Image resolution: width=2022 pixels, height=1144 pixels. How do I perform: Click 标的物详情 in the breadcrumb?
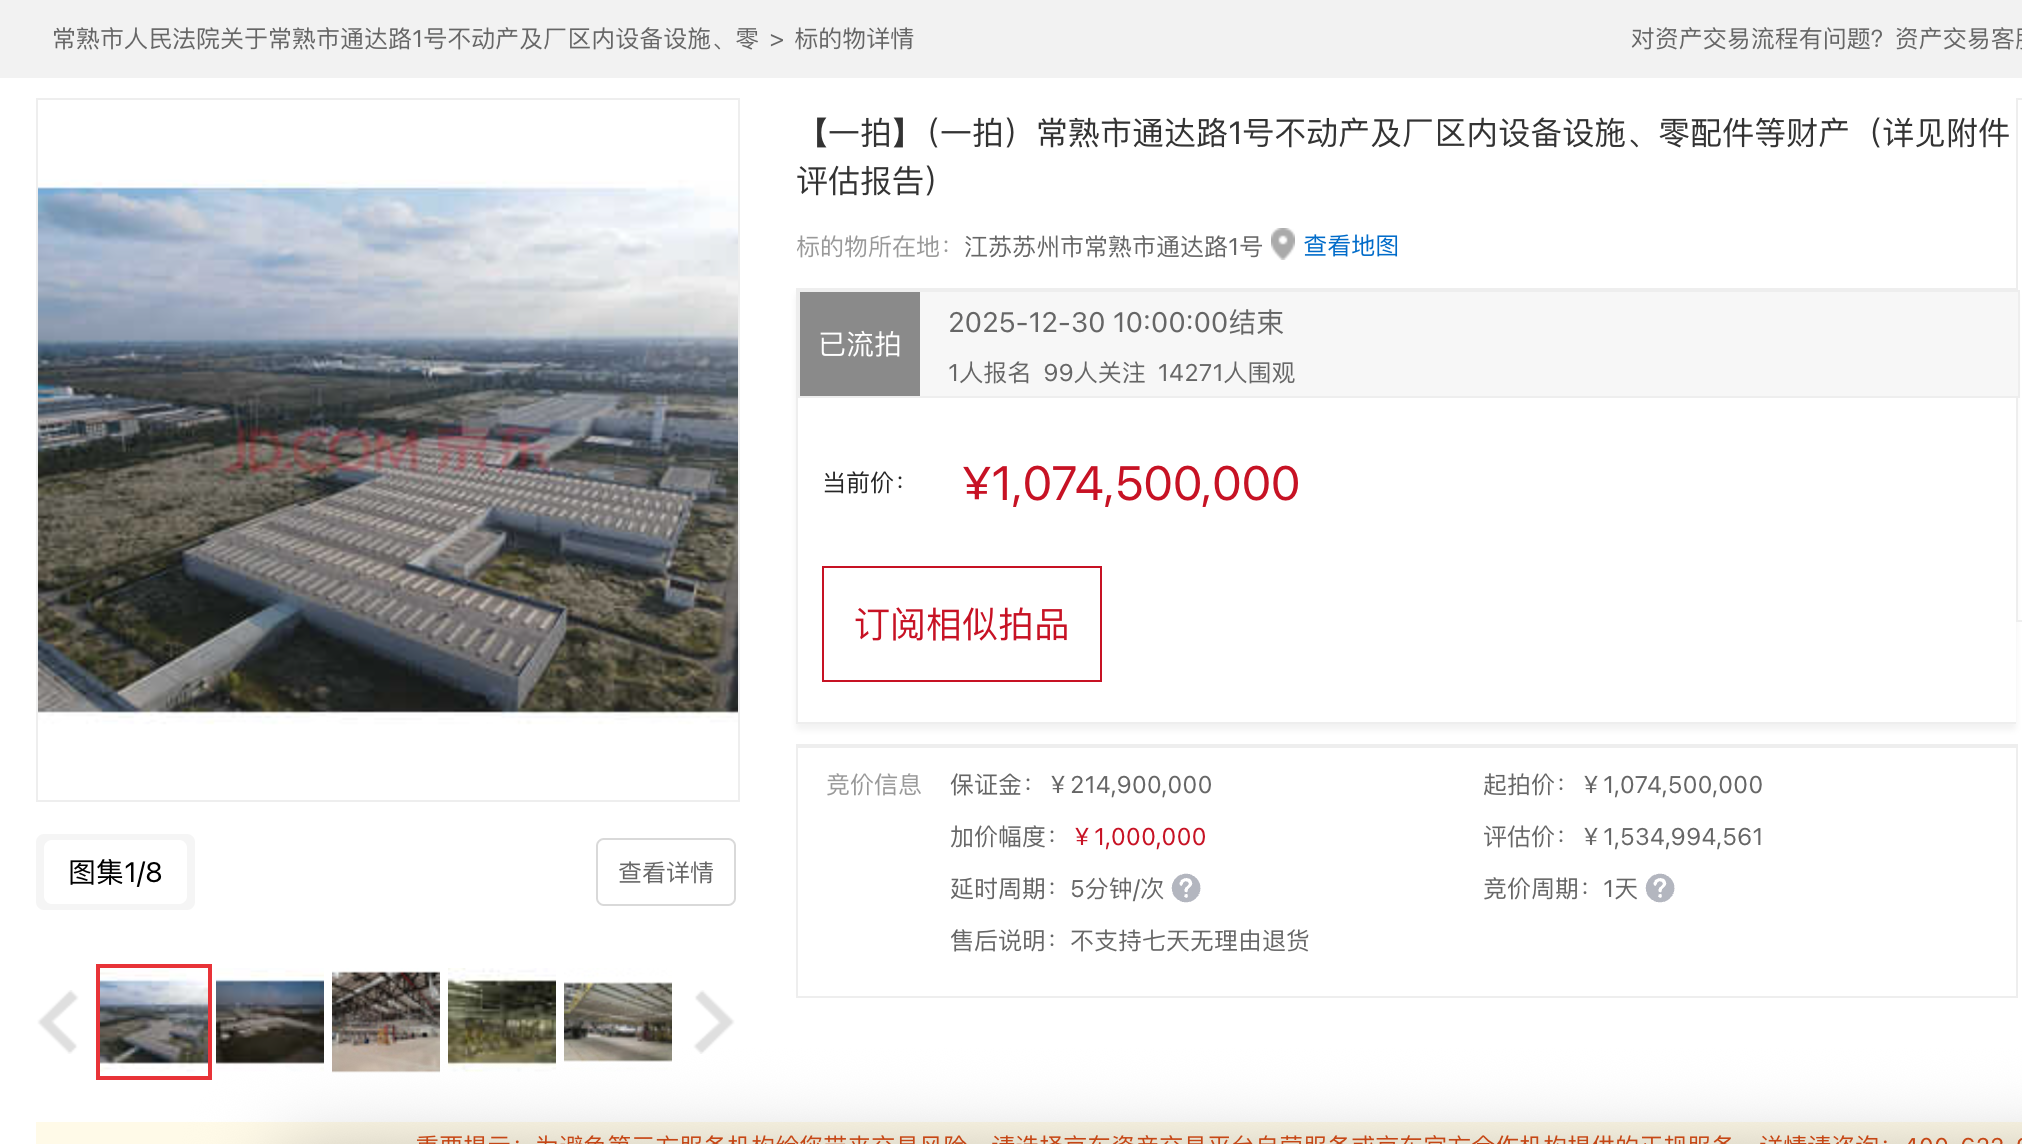pyautogui.click(x=854, y=39)
